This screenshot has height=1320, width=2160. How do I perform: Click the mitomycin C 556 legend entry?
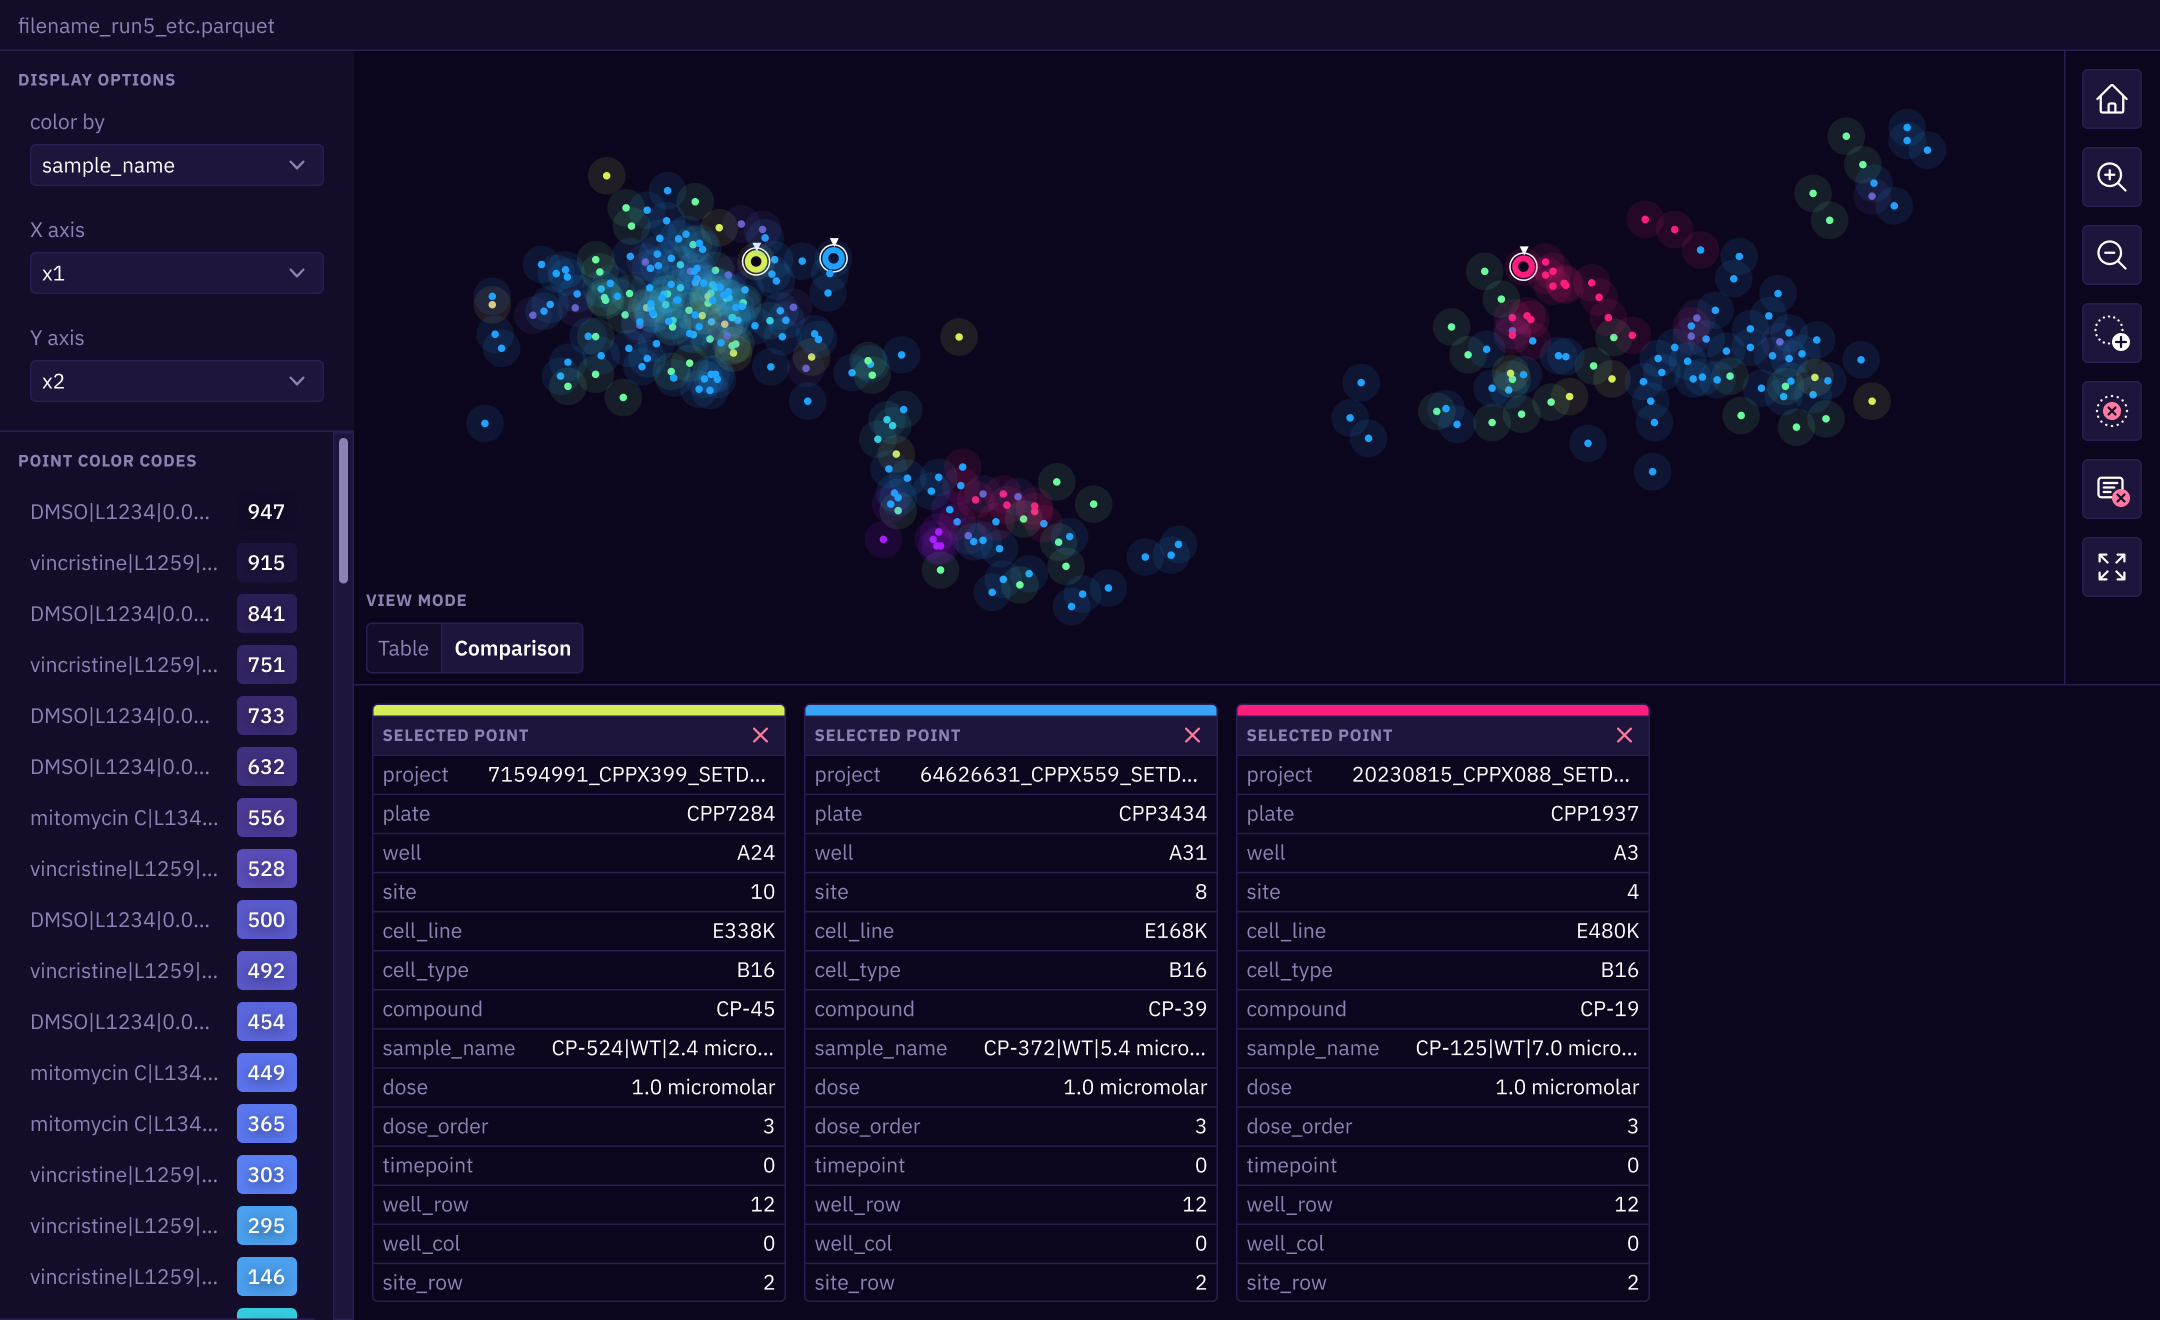pyautogui.click(x=124, y=818)
